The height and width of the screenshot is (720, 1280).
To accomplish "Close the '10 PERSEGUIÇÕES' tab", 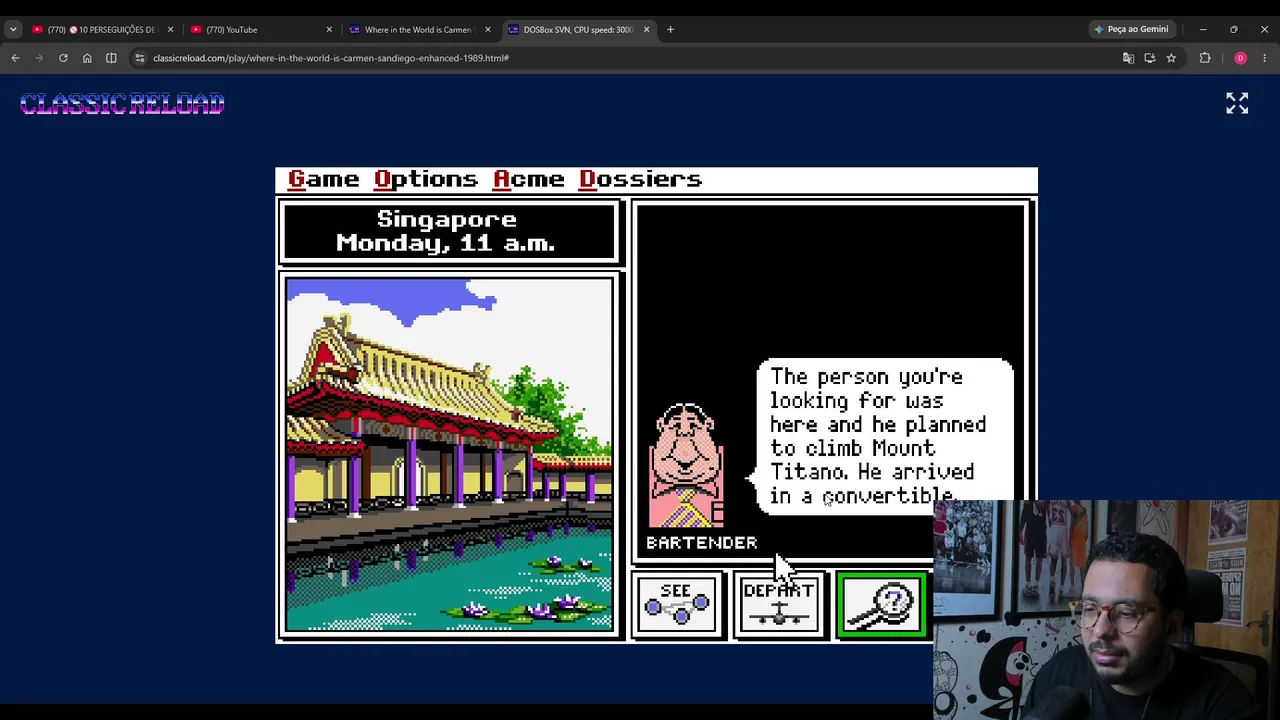I will tap(170, 30).
